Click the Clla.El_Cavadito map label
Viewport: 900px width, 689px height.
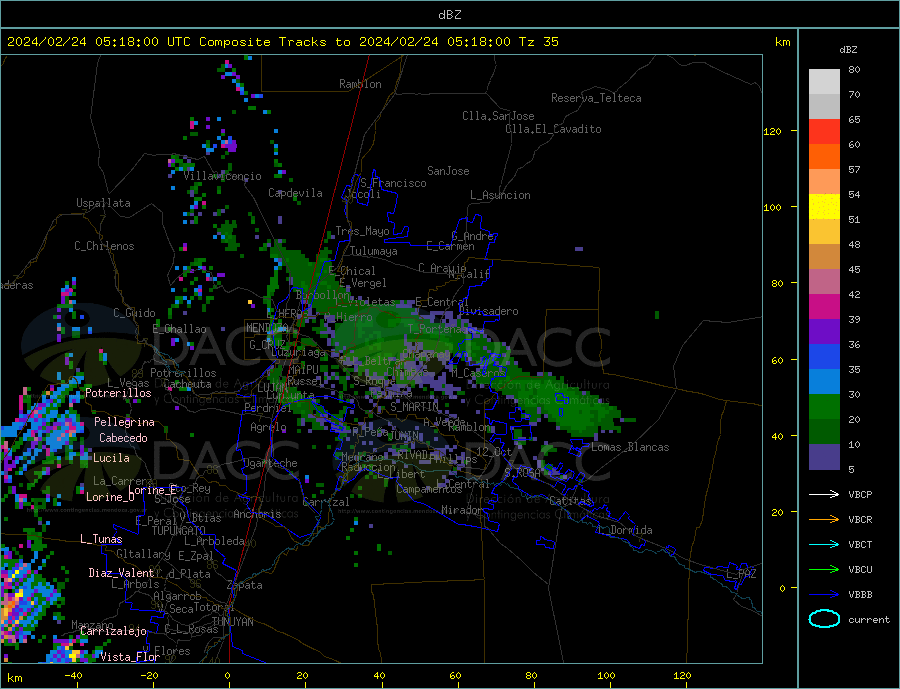coord(553,129)
